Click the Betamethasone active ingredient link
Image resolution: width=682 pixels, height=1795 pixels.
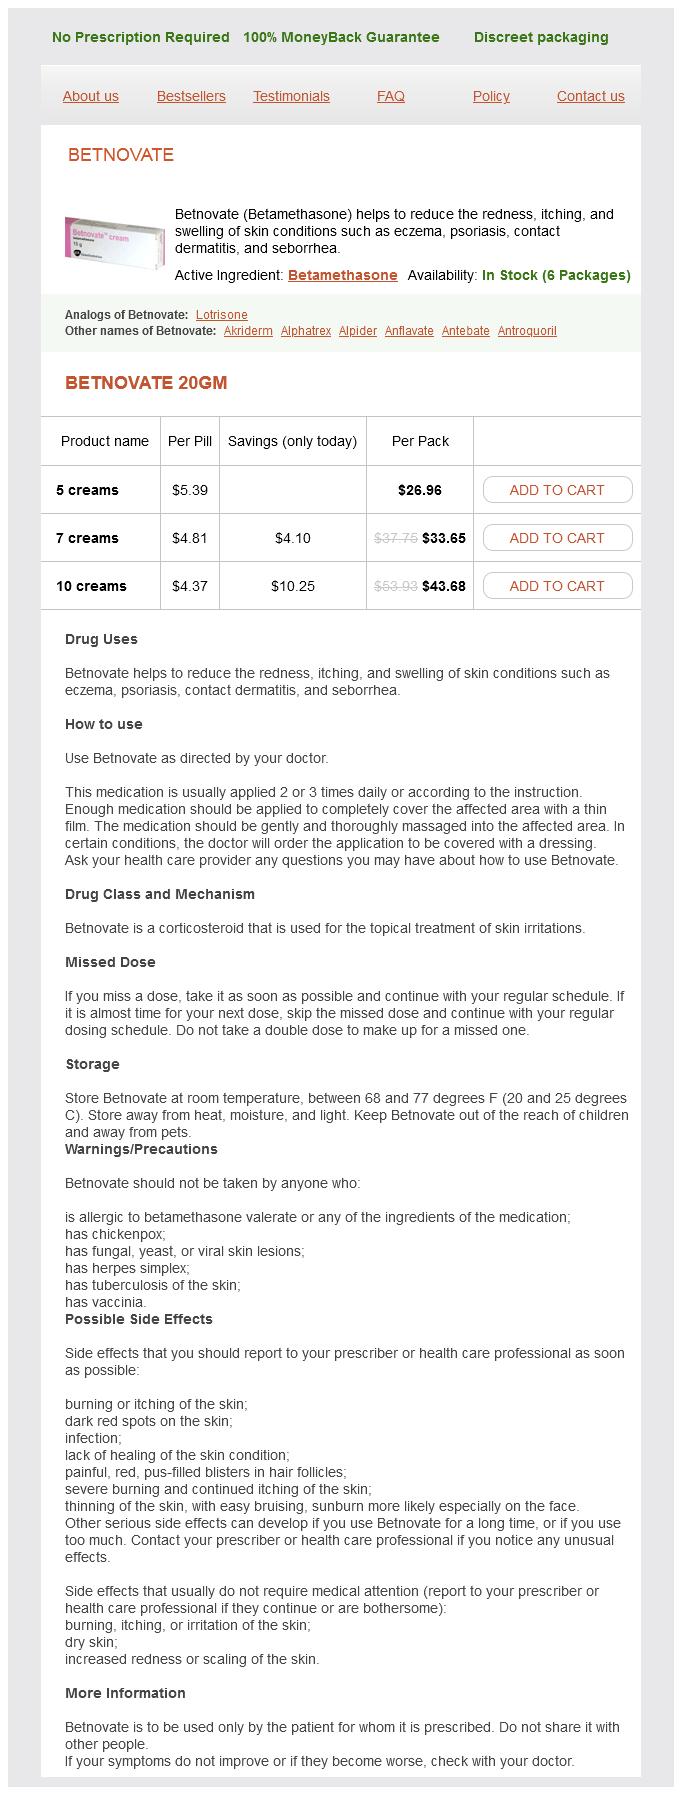tap(343, 275)
